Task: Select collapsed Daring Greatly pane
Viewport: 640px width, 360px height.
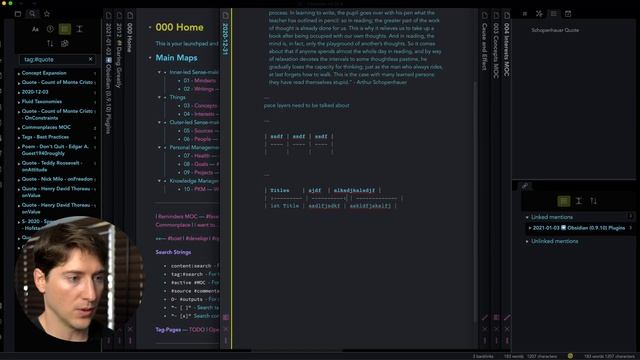Action: click(x=119, y=56)
